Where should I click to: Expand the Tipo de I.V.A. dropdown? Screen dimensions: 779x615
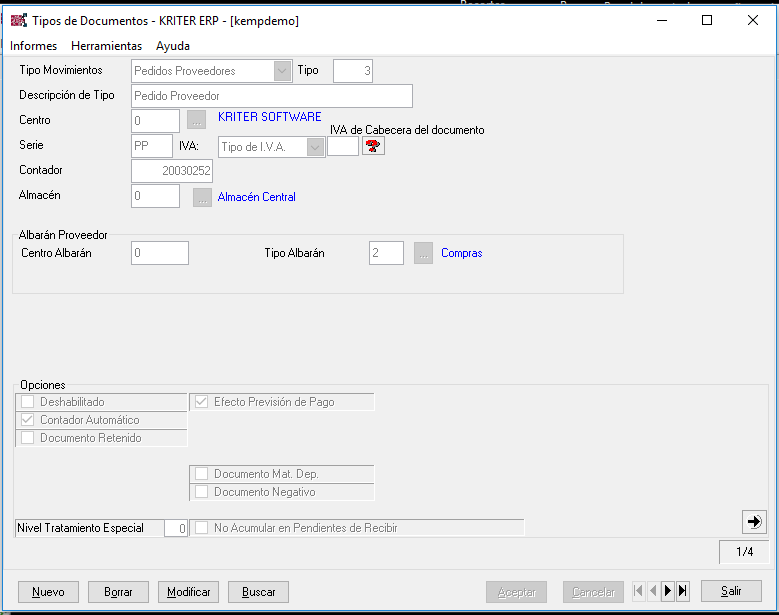pos(315,147)
